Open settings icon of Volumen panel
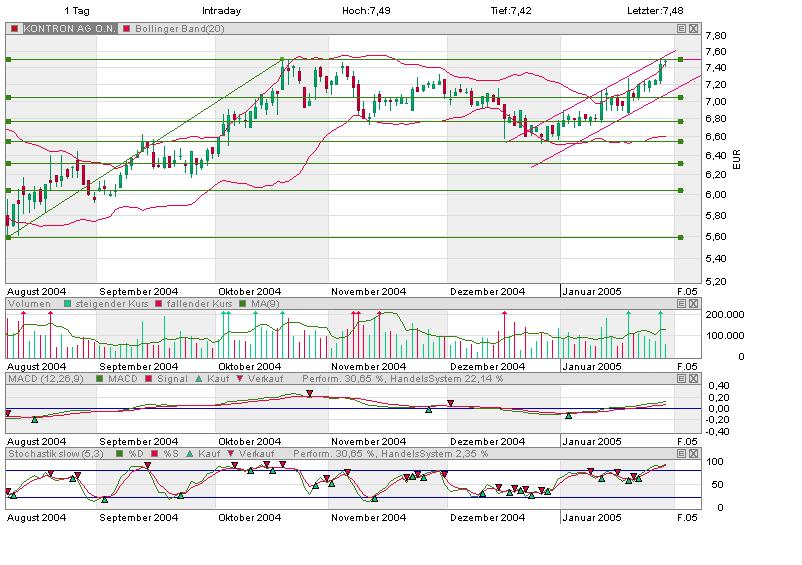The width and height of the screenshot is (802, 565). (x=680, y=303)
